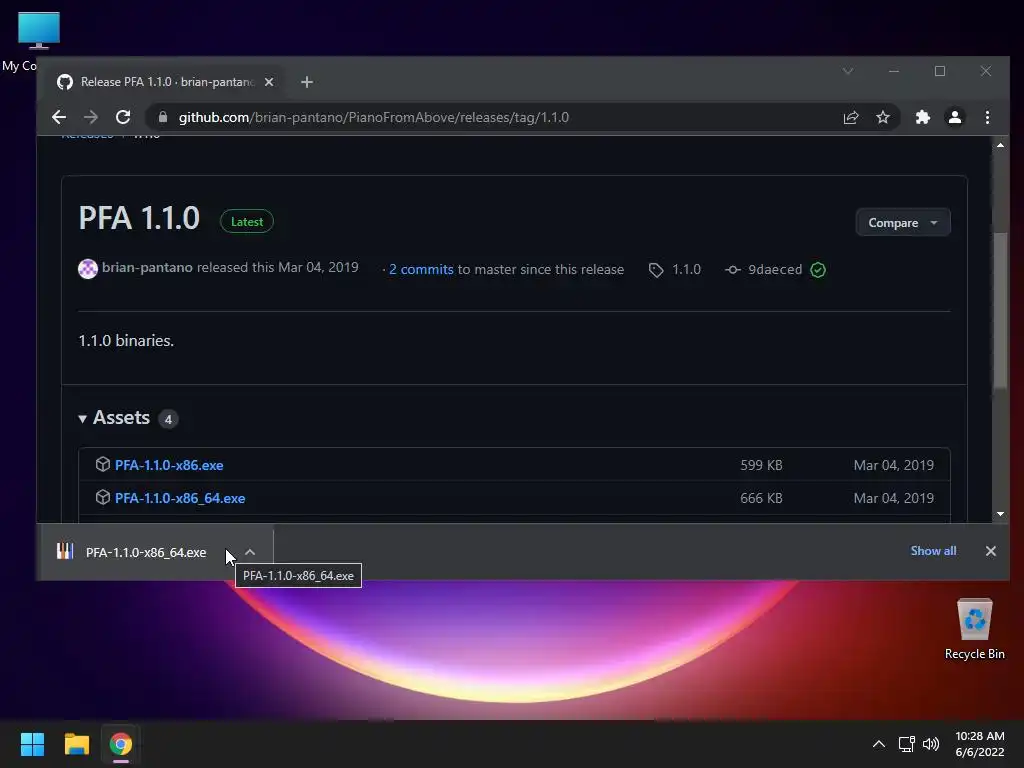
Task: Expand the download item options chevron
Action: click(250, 552)
